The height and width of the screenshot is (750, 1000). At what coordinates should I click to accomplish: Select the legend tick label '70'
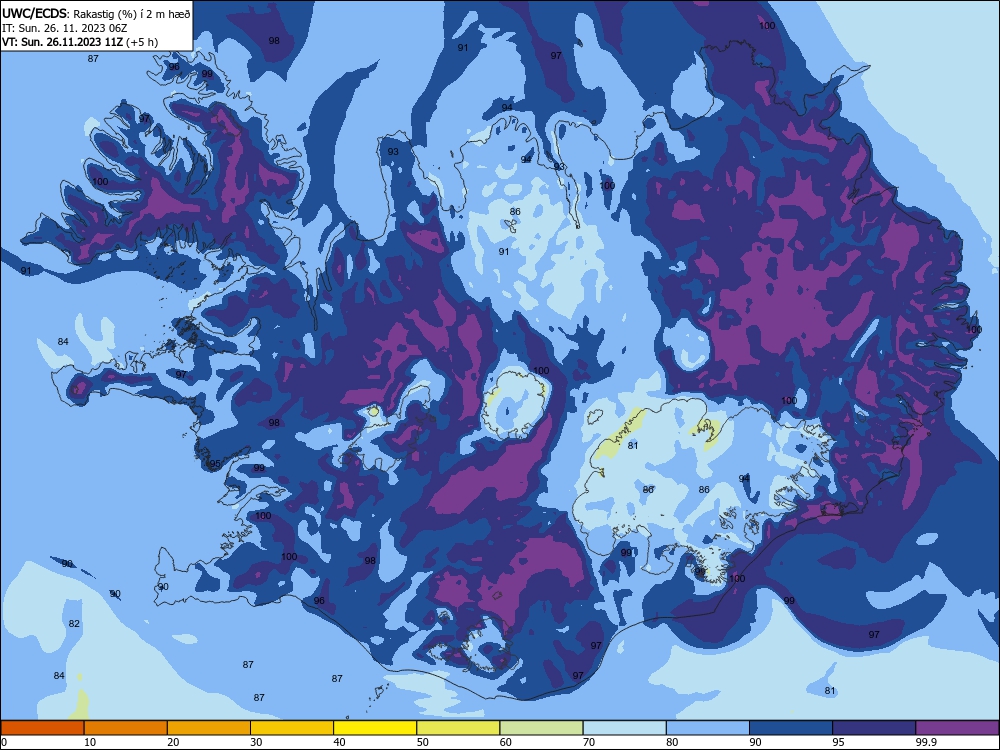click(589, 742)
